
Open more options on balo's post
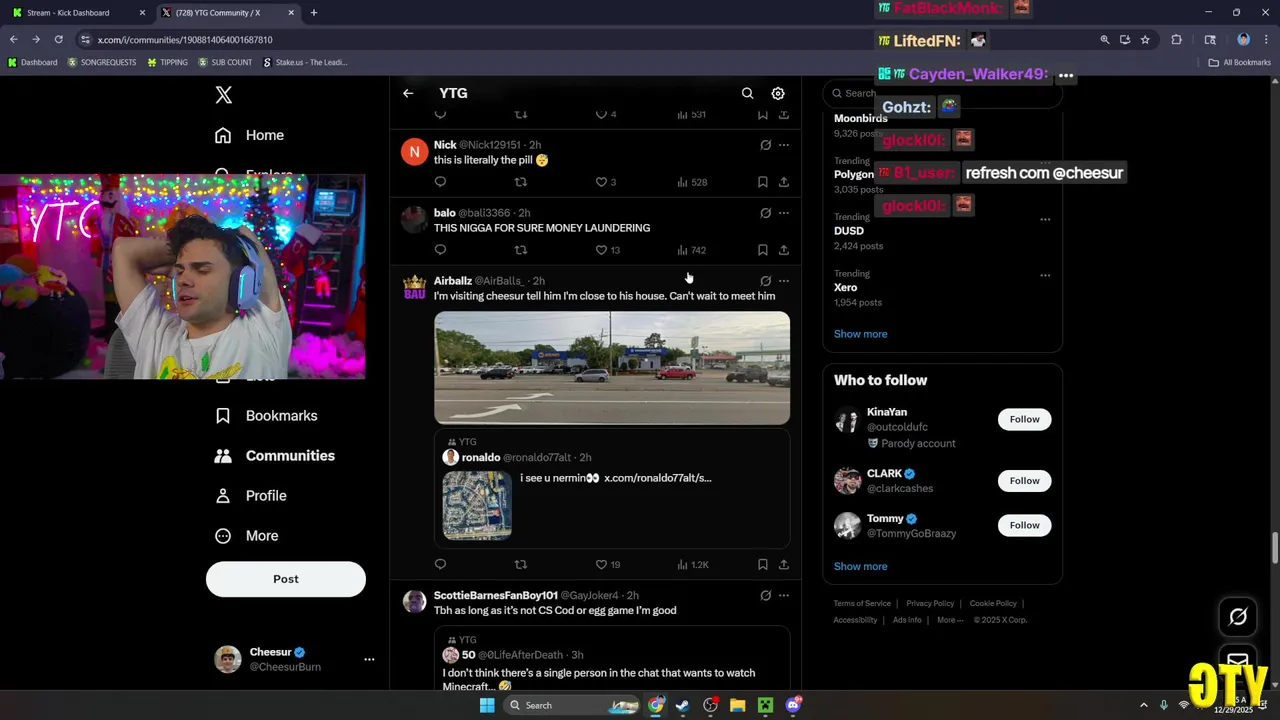tap(784, 213)
